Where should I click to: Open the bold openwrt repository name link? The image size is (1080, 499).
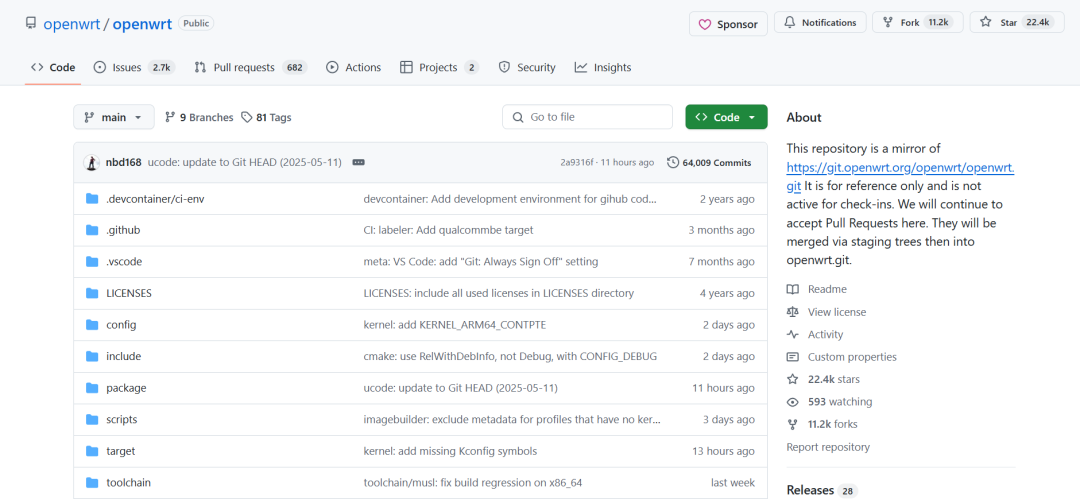[141, 23]
